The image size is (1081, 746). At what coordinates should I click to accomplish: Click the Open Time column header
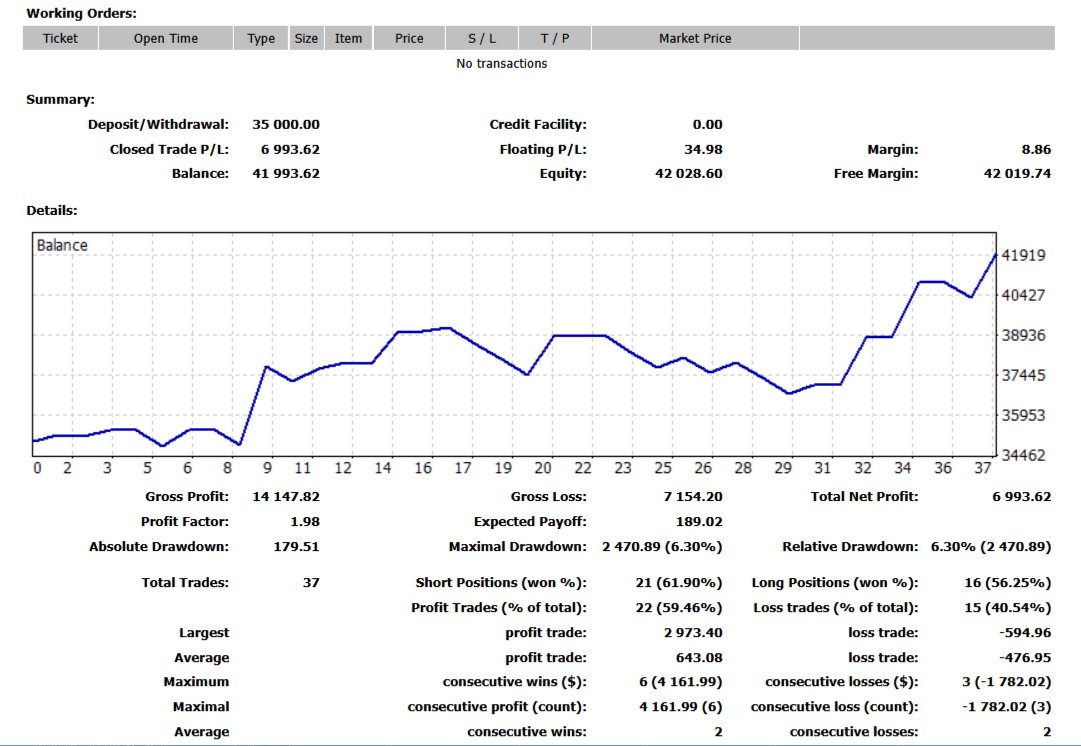click(166, 38)
